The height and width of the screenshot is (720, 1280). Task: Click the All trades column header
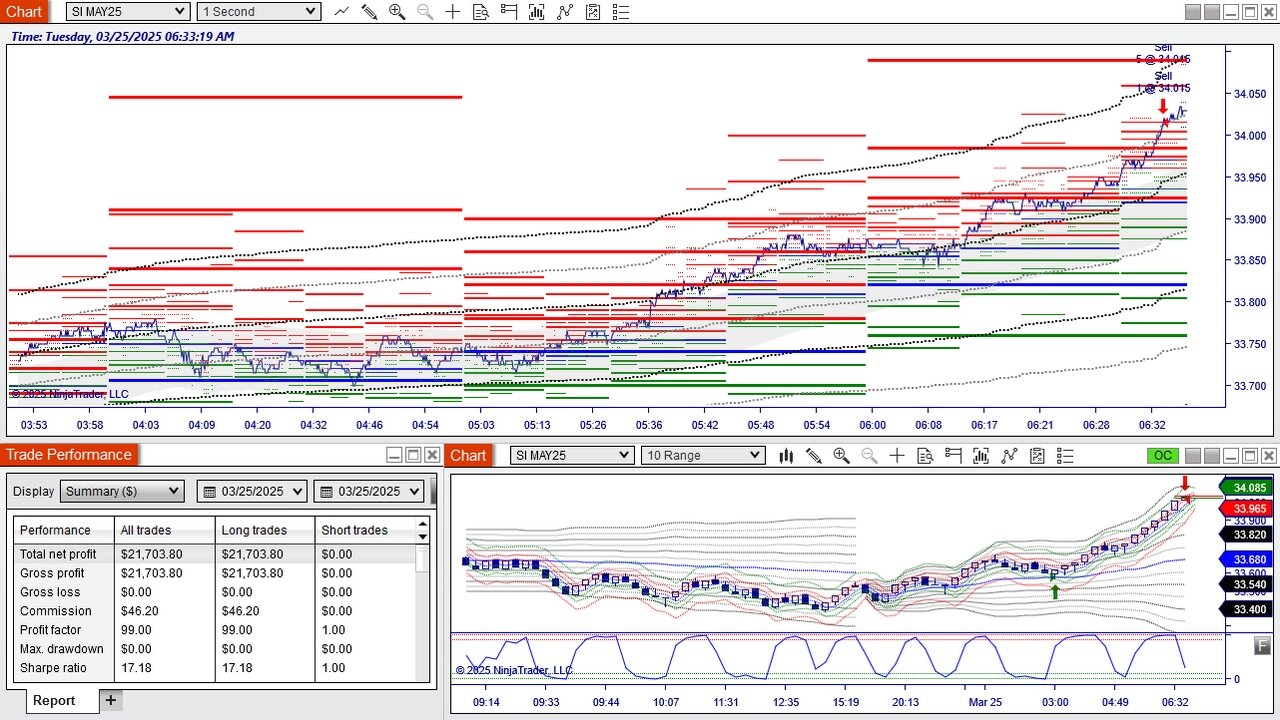(x=165, y=531)
